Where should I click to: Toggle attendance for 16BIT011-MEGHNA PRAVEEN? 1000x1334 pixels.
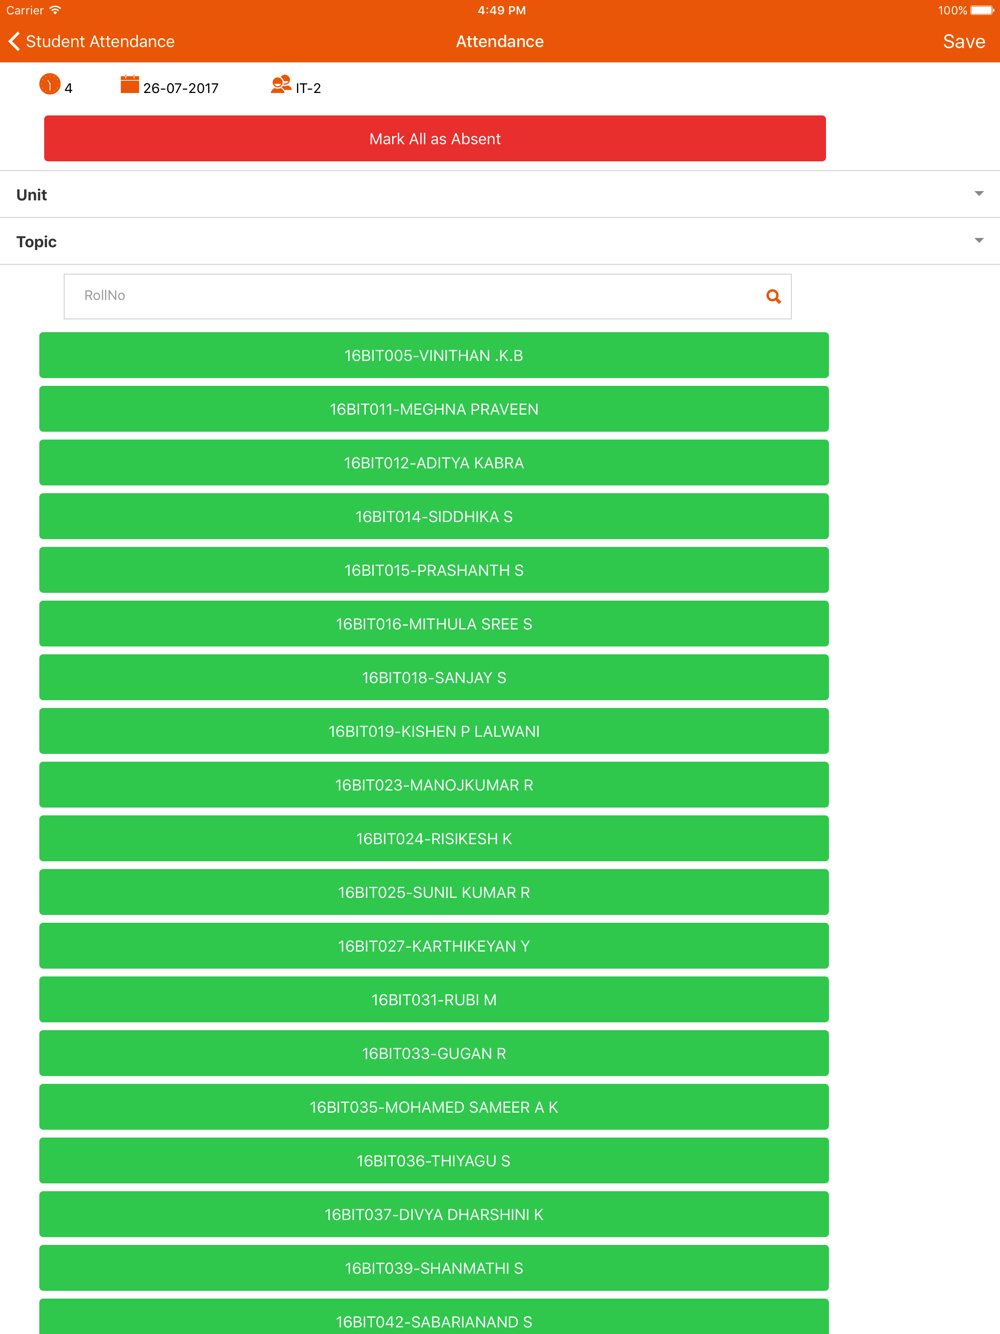[x=434, y=409]
